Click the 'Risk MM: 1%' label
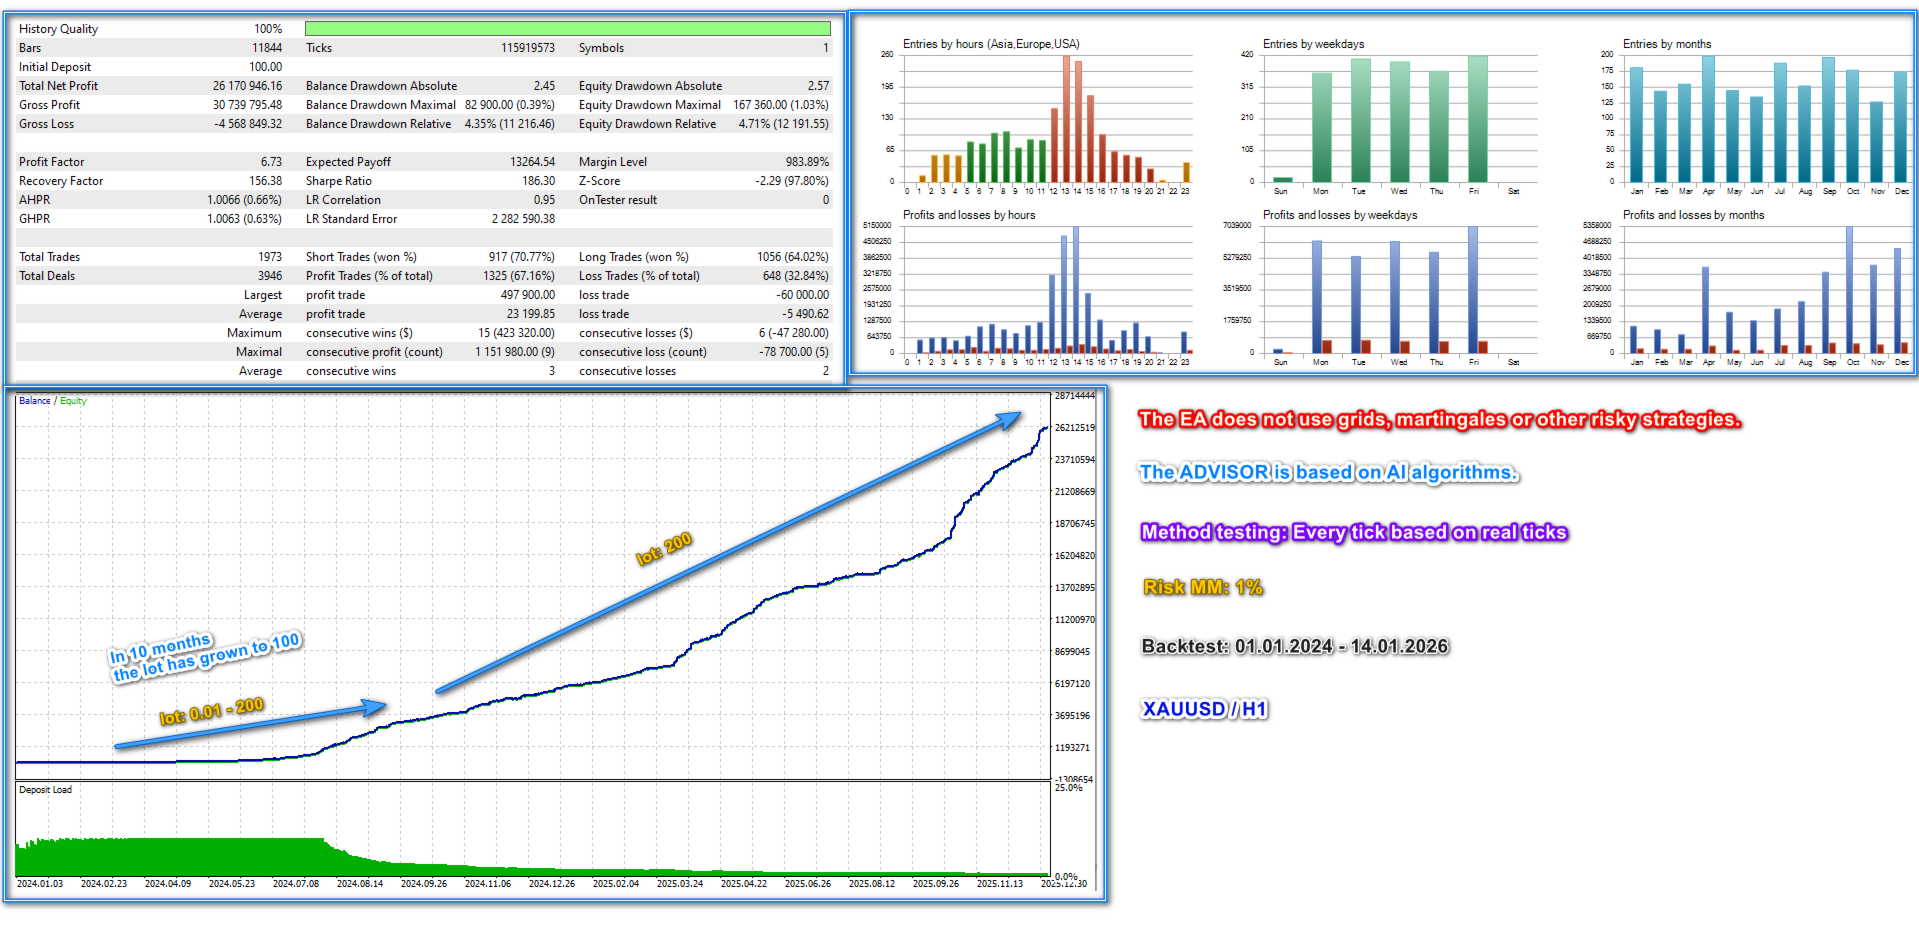 click(x=1203, y=588)
